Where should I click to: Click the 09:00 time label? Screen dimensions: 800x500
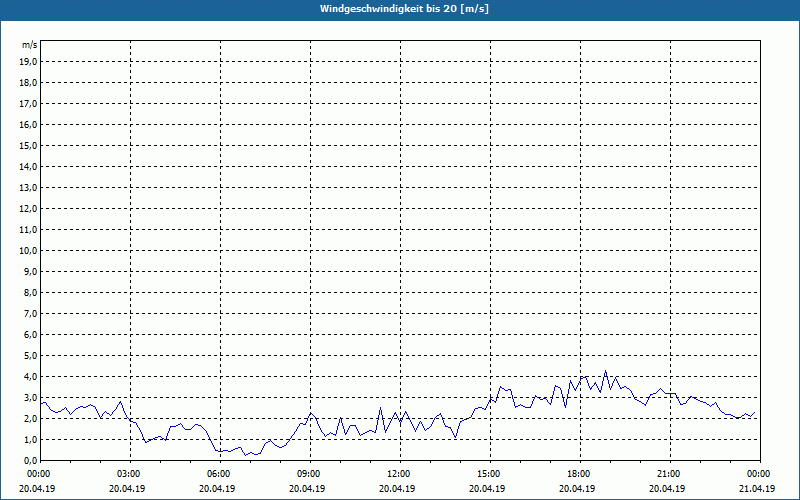point(311,474)
